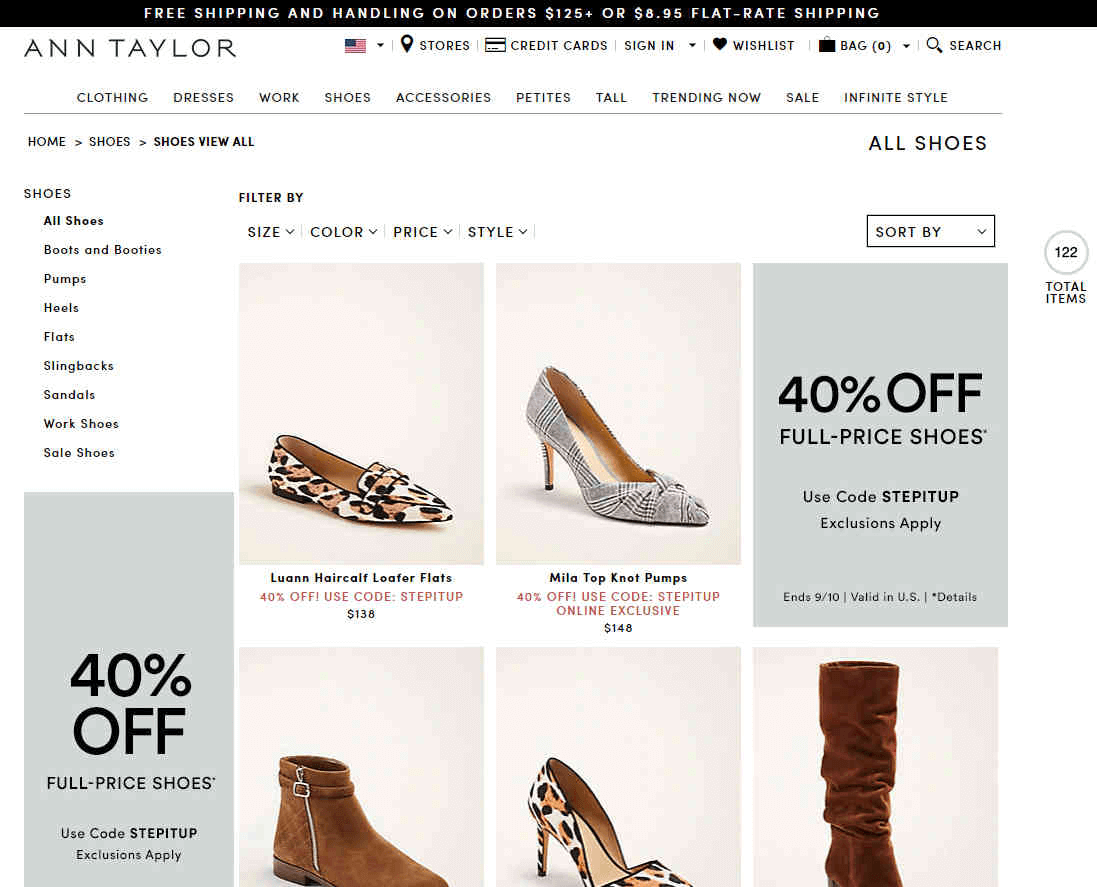
Task: Select Flats category in sidebar
Action: (59, 336)
